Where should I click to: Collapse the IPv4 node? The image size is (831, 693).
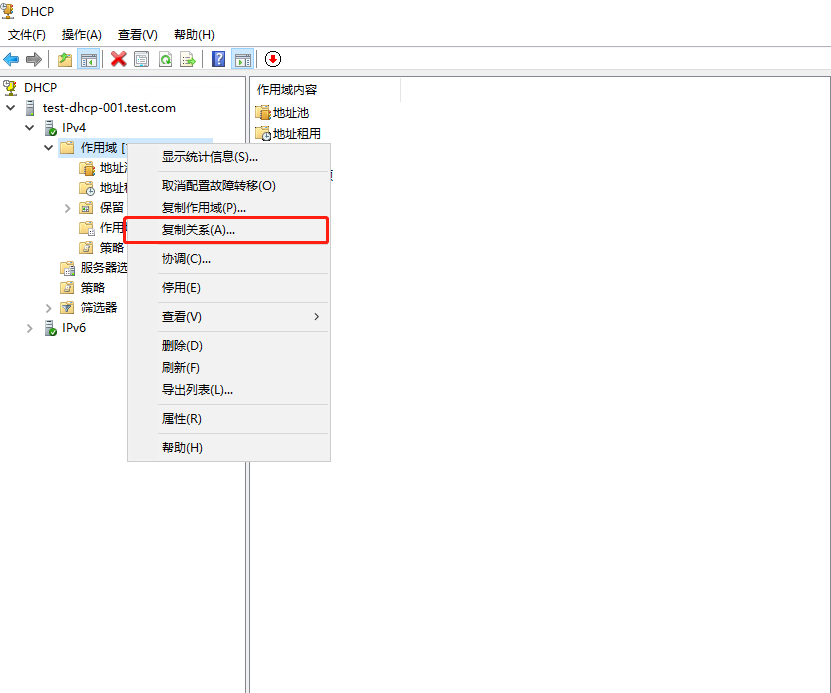coord(30,128)
